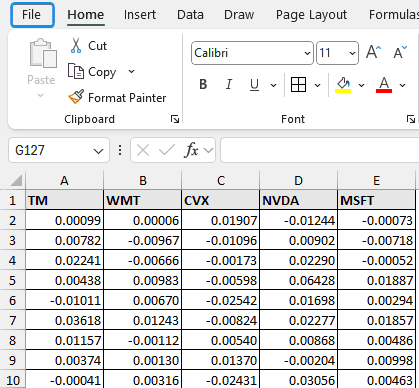Expand the Borders dropdown arrow
This screenshot has width=419, height=388.
[x=318, y=85]
